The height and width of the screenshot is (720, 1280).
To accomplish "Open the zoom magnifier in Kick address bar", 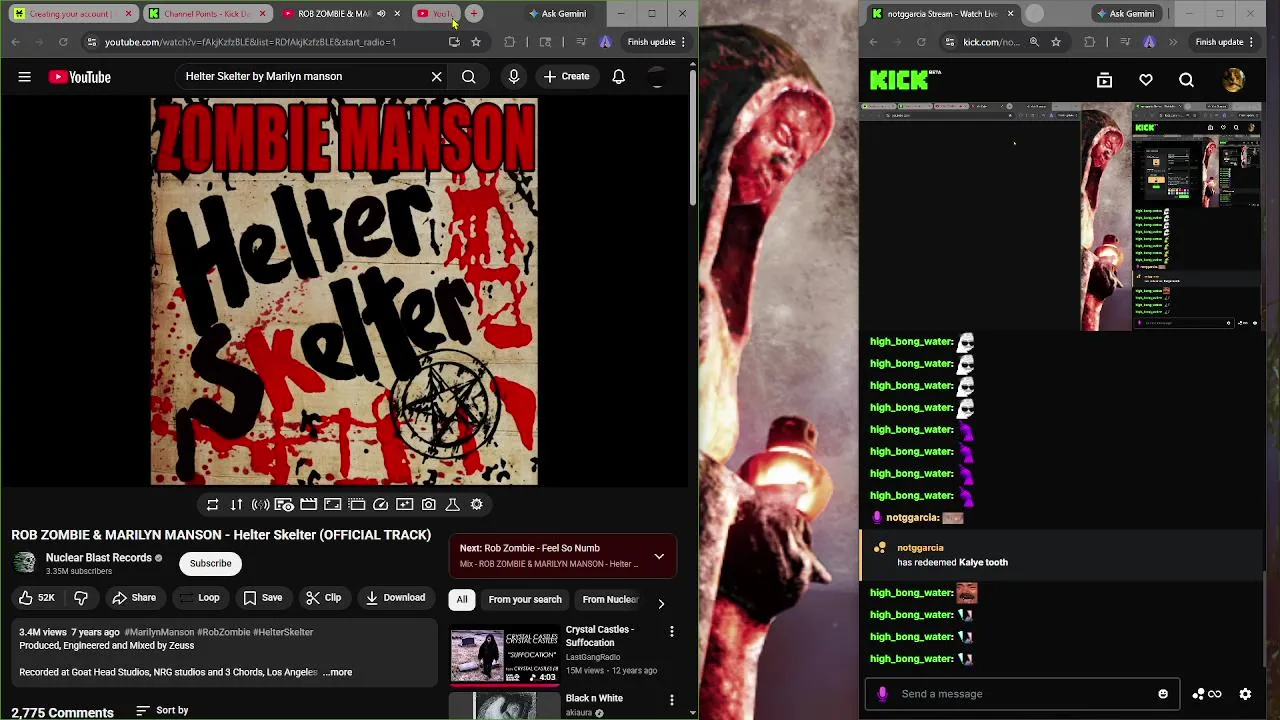I will click(x=1034, y=42).
